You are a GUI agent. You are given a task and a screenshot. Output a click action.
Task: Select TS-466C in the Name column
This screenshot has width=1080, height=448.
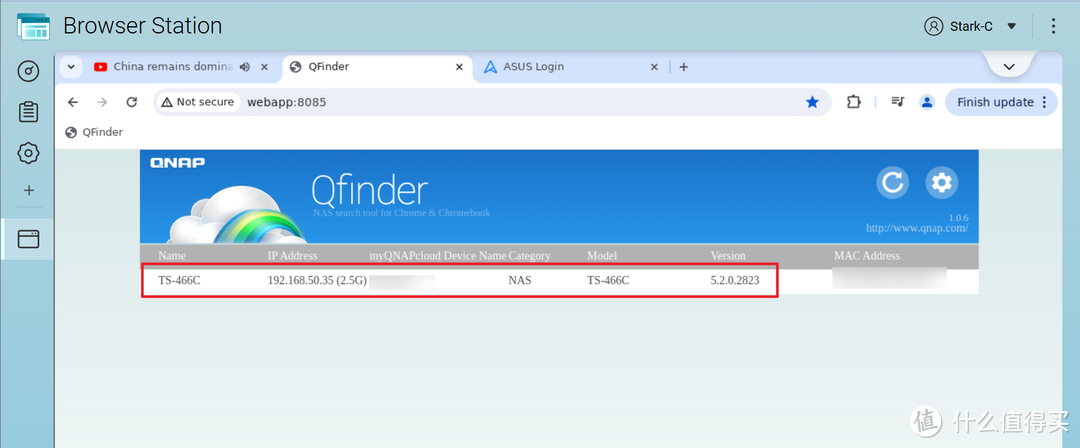click(179, 281)
